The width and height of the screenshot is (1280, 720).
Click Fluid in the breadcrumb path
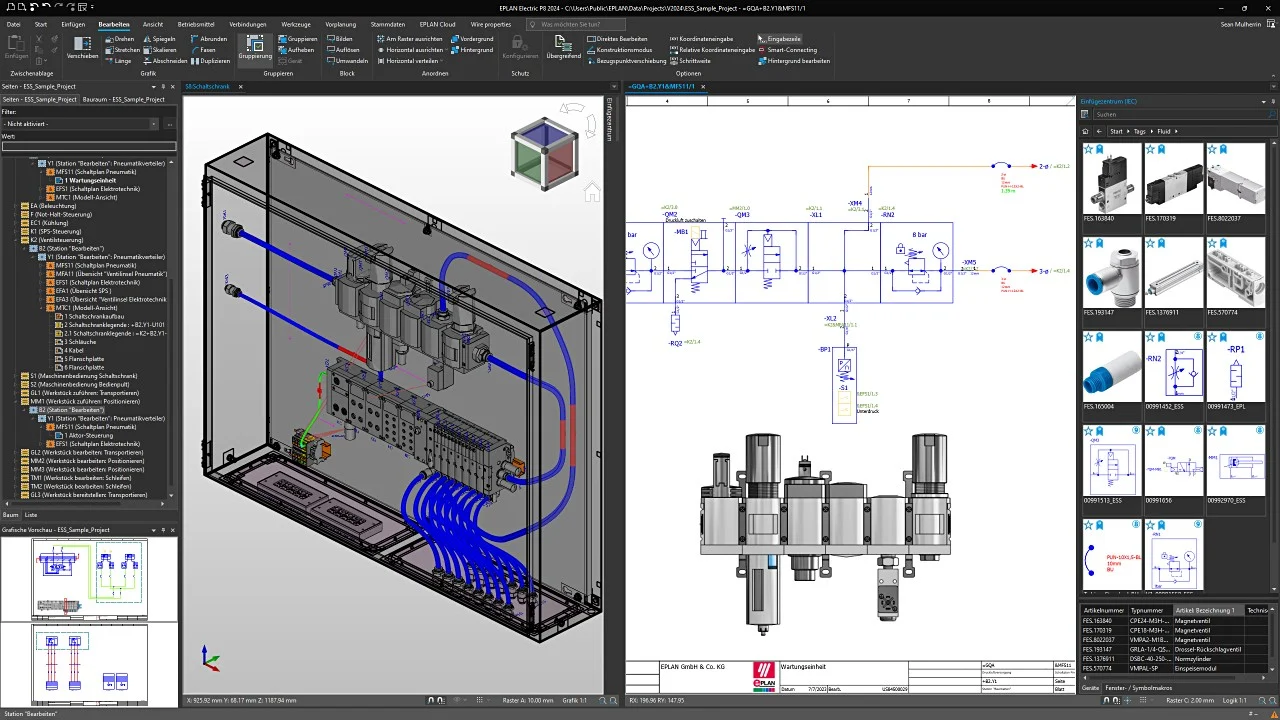[1163, 131]
